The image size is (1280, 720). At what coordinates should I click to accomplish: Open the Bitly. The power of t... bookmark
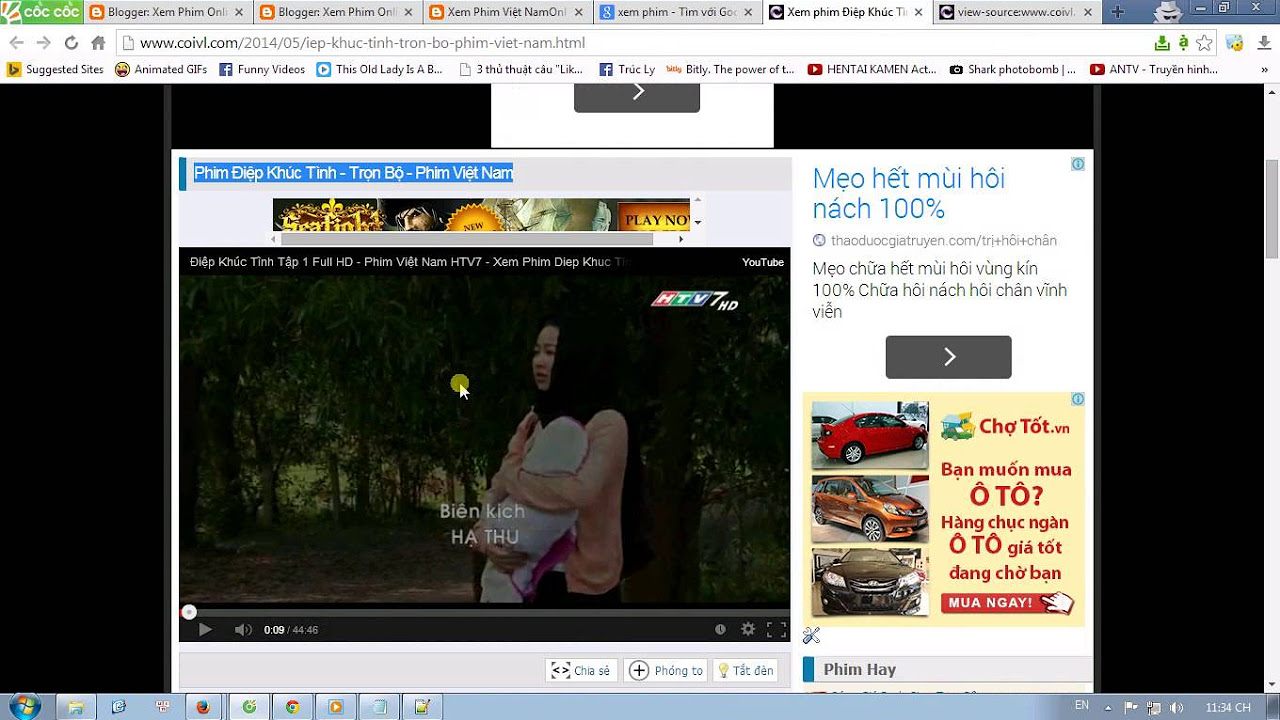tap(731, 69)
